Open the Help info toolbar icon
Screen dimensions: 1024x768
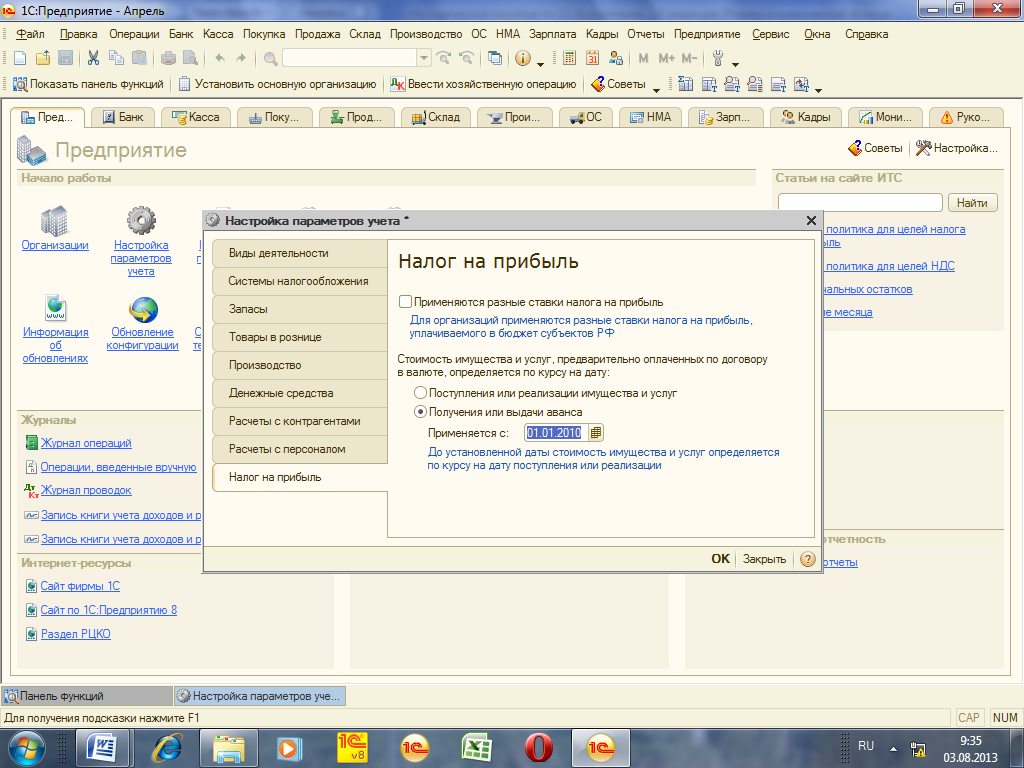(x=522, y=58)
